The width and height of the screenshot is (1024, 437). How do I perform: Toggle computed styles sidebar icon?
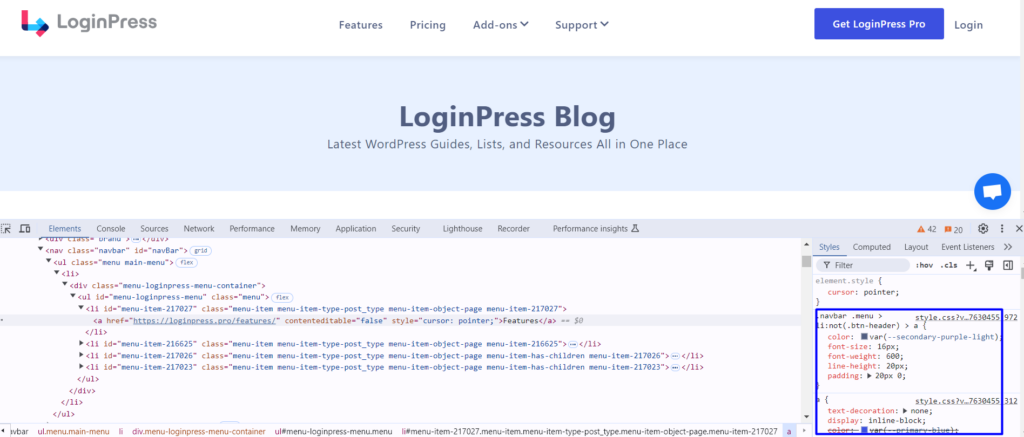pyautogui.click(x=1008, y=265)
